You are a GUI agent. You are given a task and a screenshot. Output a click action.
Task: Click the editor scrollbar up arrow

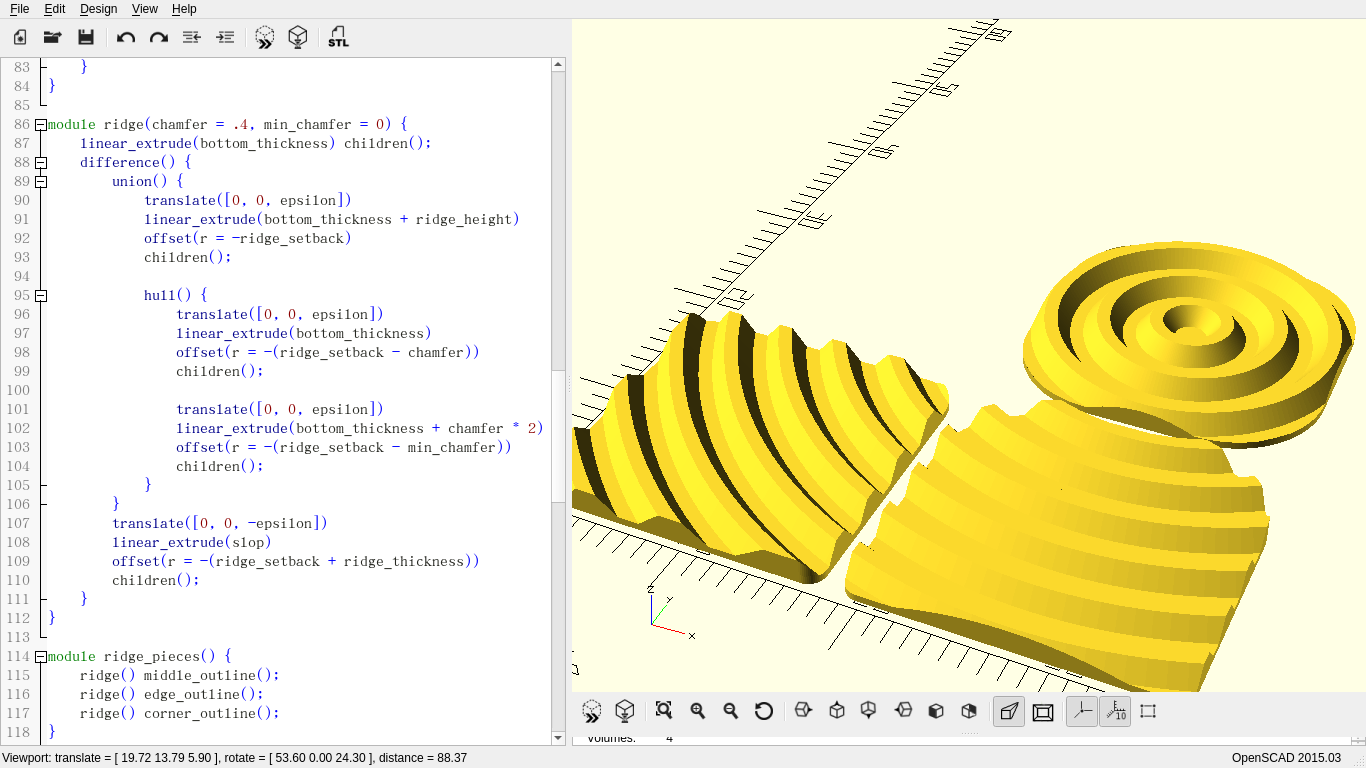coord(558,65)
